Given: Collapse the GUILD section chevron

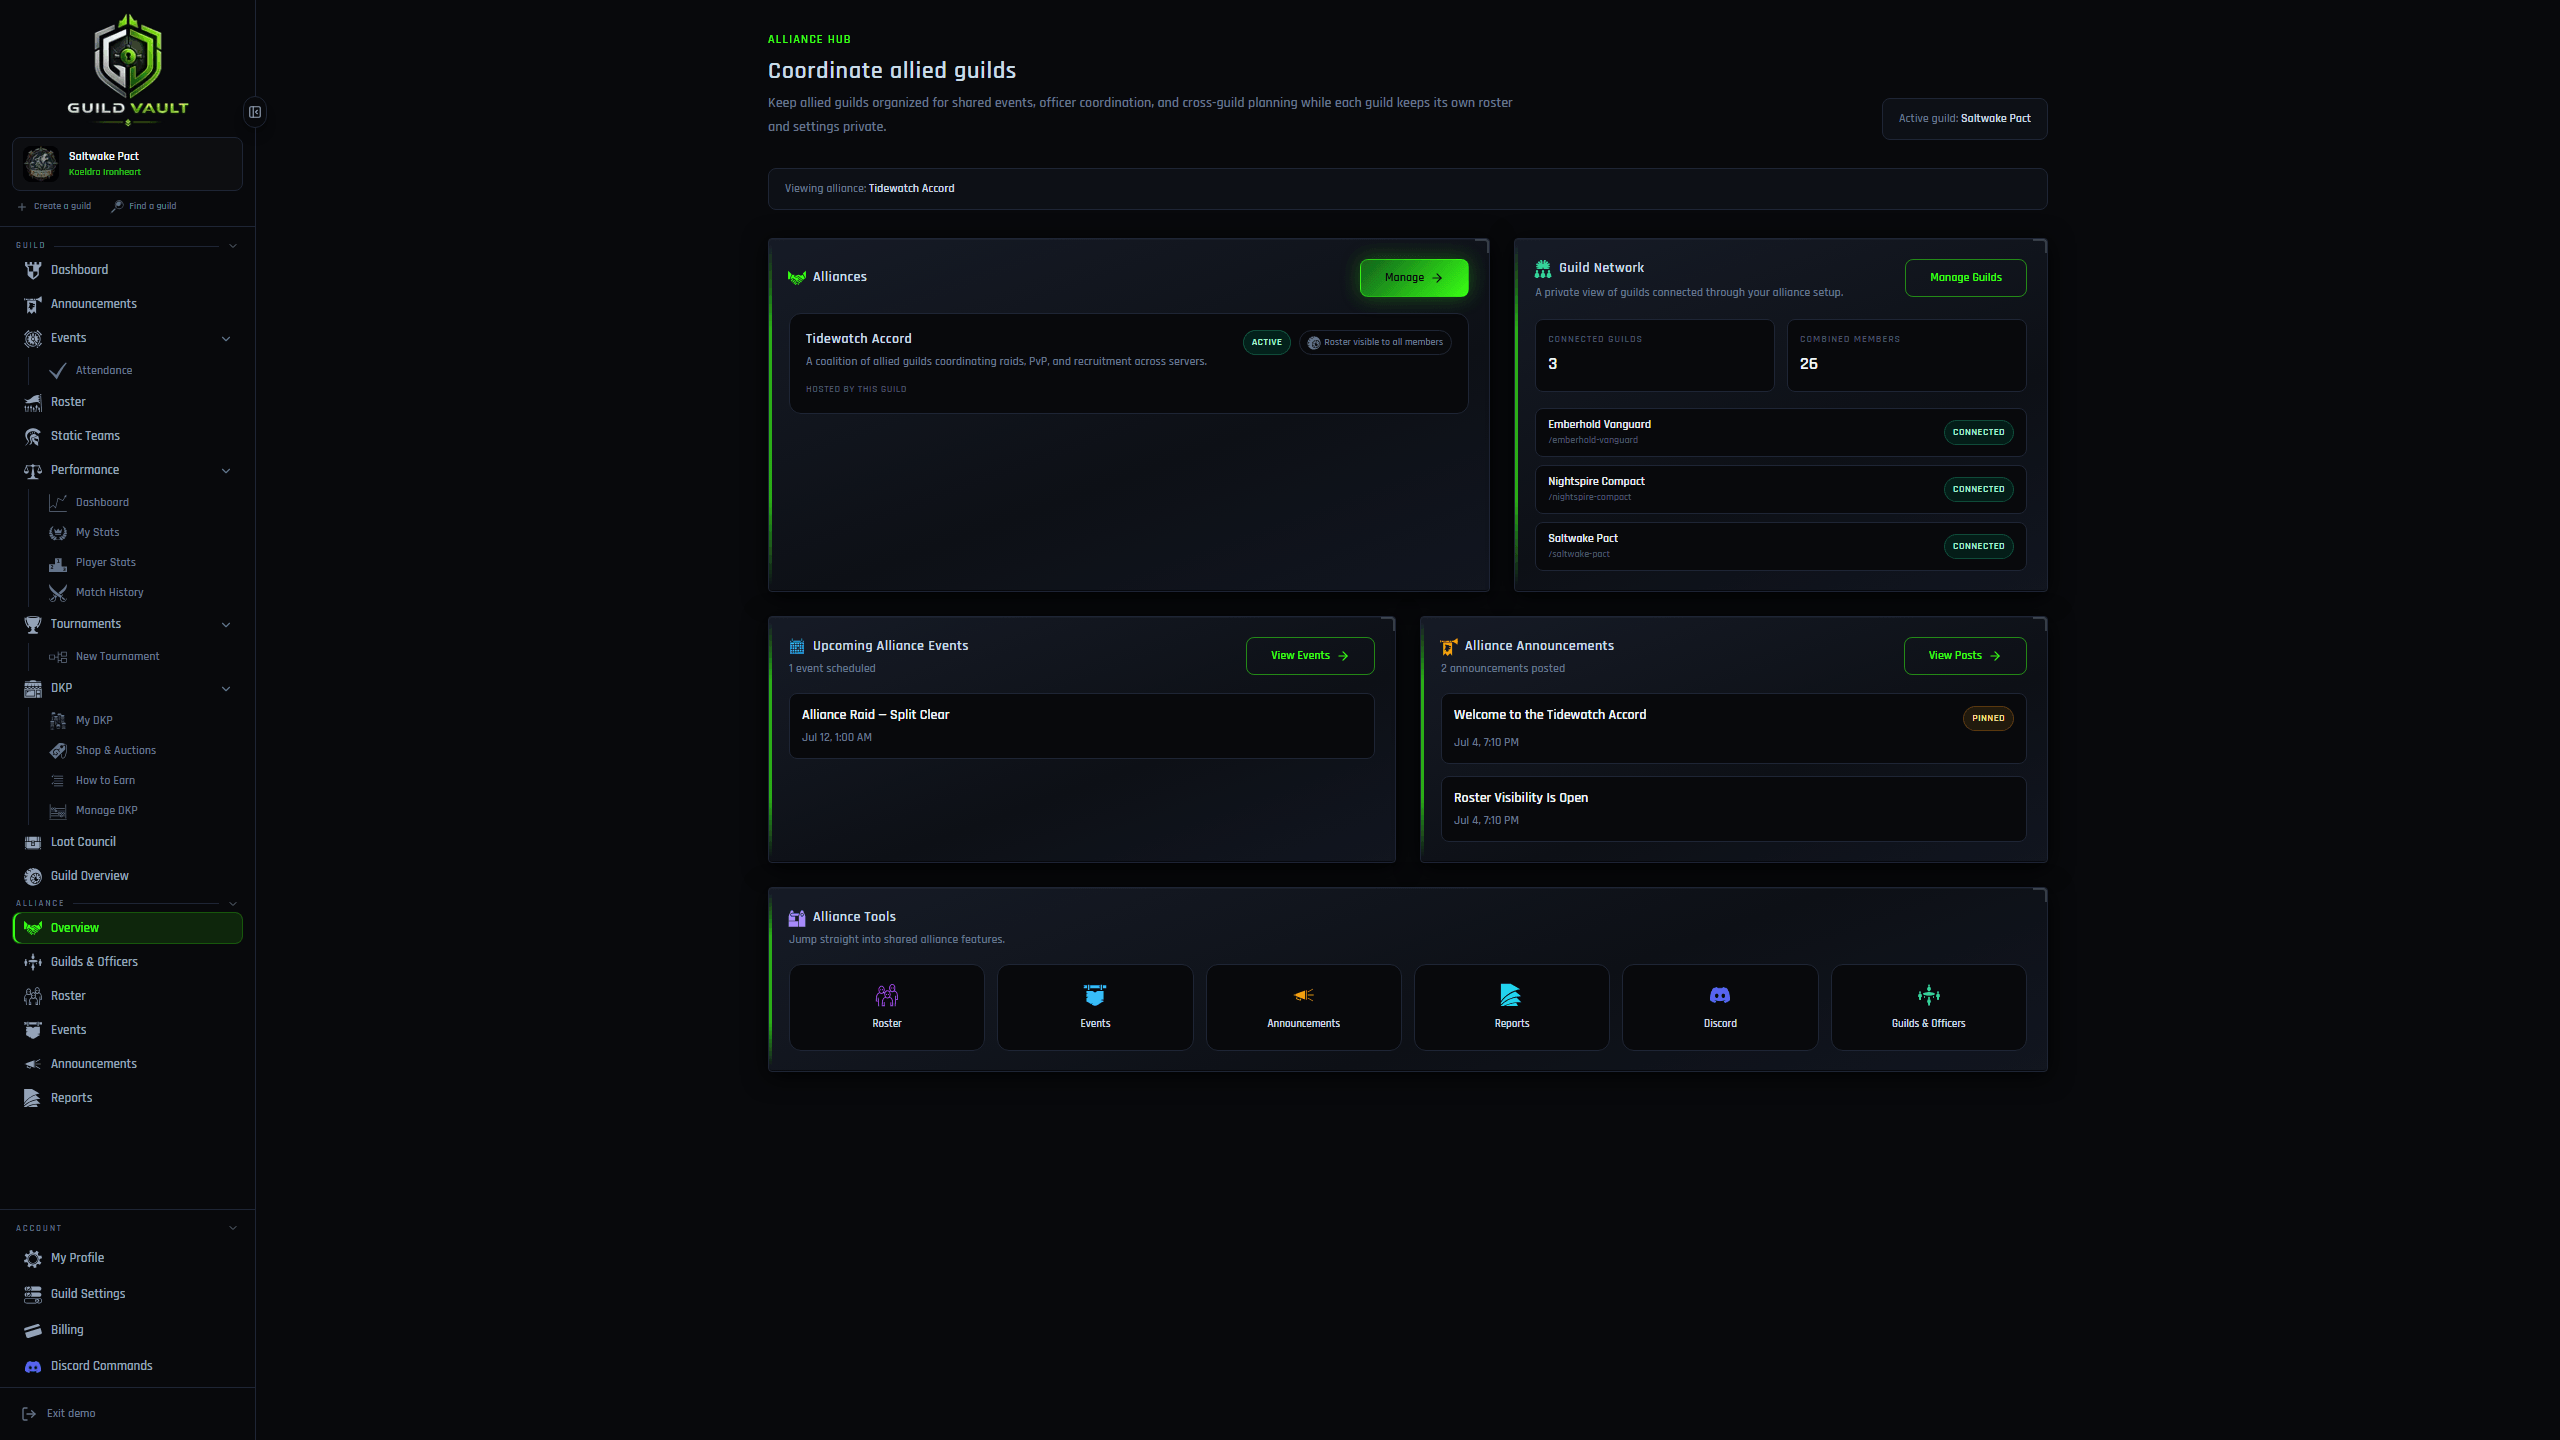Looking at the screenshot, I should tap(233, 246).
